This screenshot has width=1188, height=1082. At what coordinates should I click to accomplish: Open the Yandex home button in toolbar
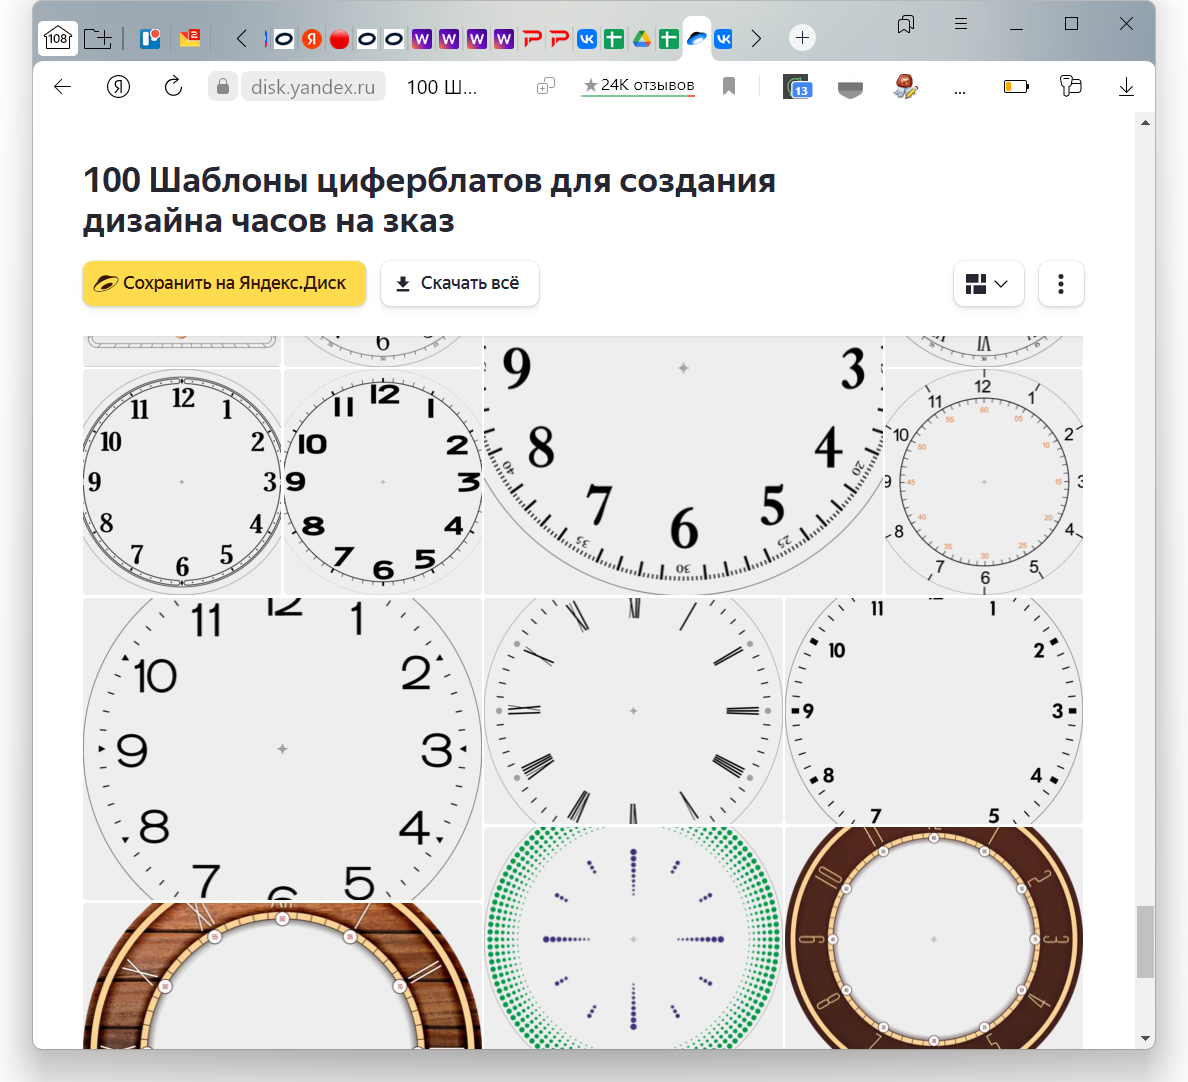click(118, 87)
